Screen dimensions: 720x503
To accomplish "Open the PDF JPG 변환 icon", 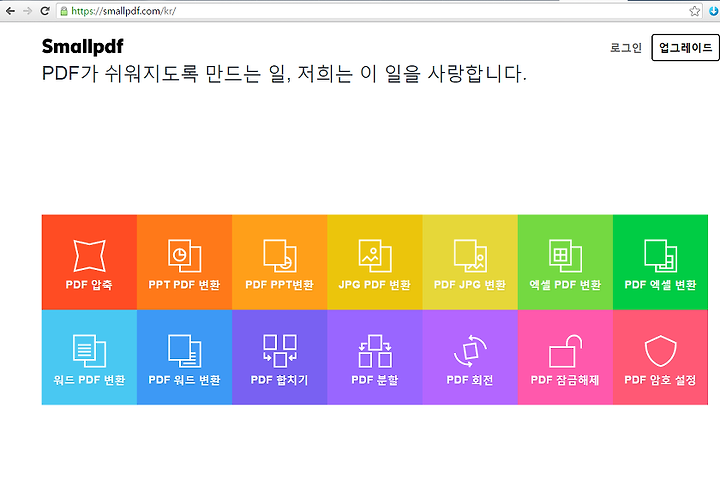I will click(x=470, y=256).
